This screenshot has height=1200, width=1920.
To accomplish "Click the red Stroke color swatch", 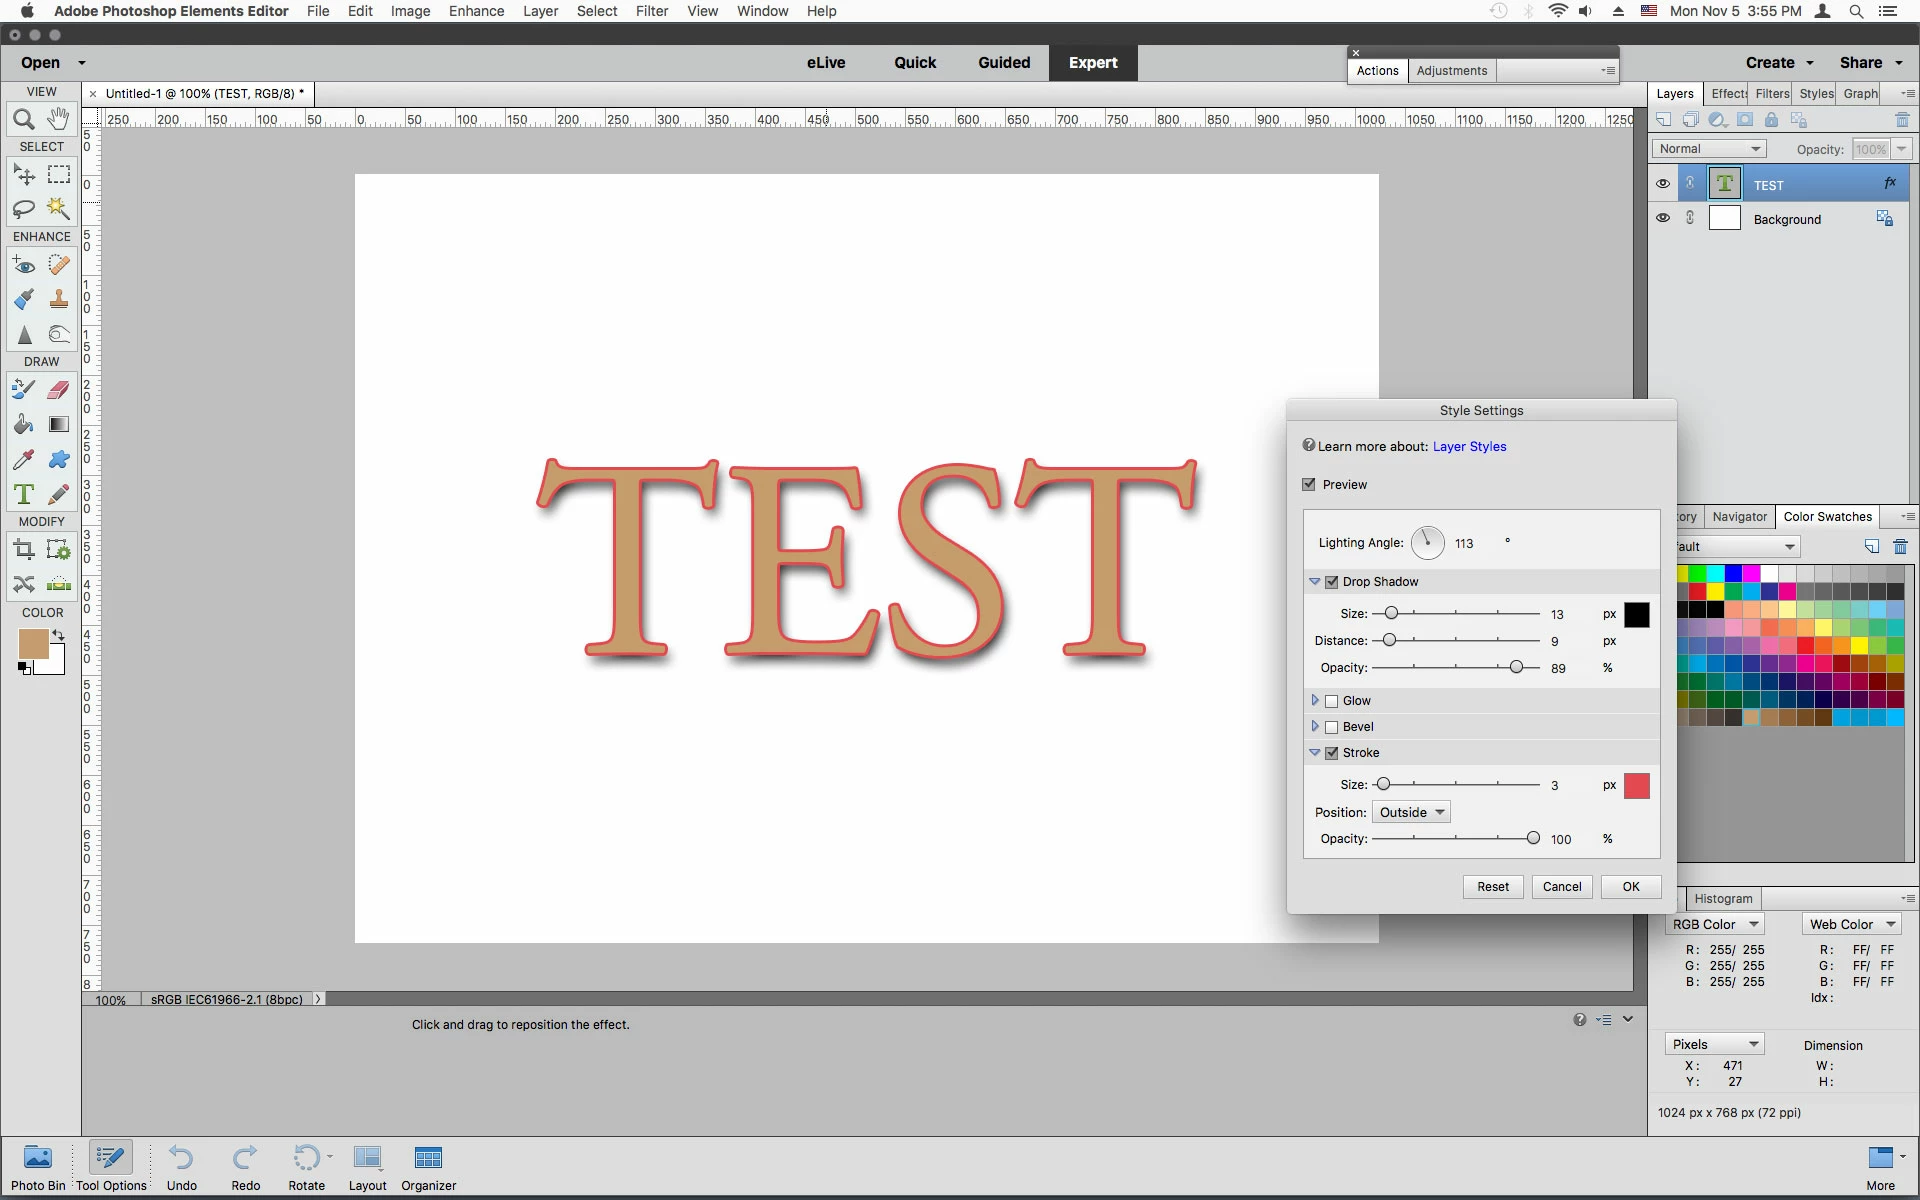I will pyautogui.click(x=1636, y=785).
